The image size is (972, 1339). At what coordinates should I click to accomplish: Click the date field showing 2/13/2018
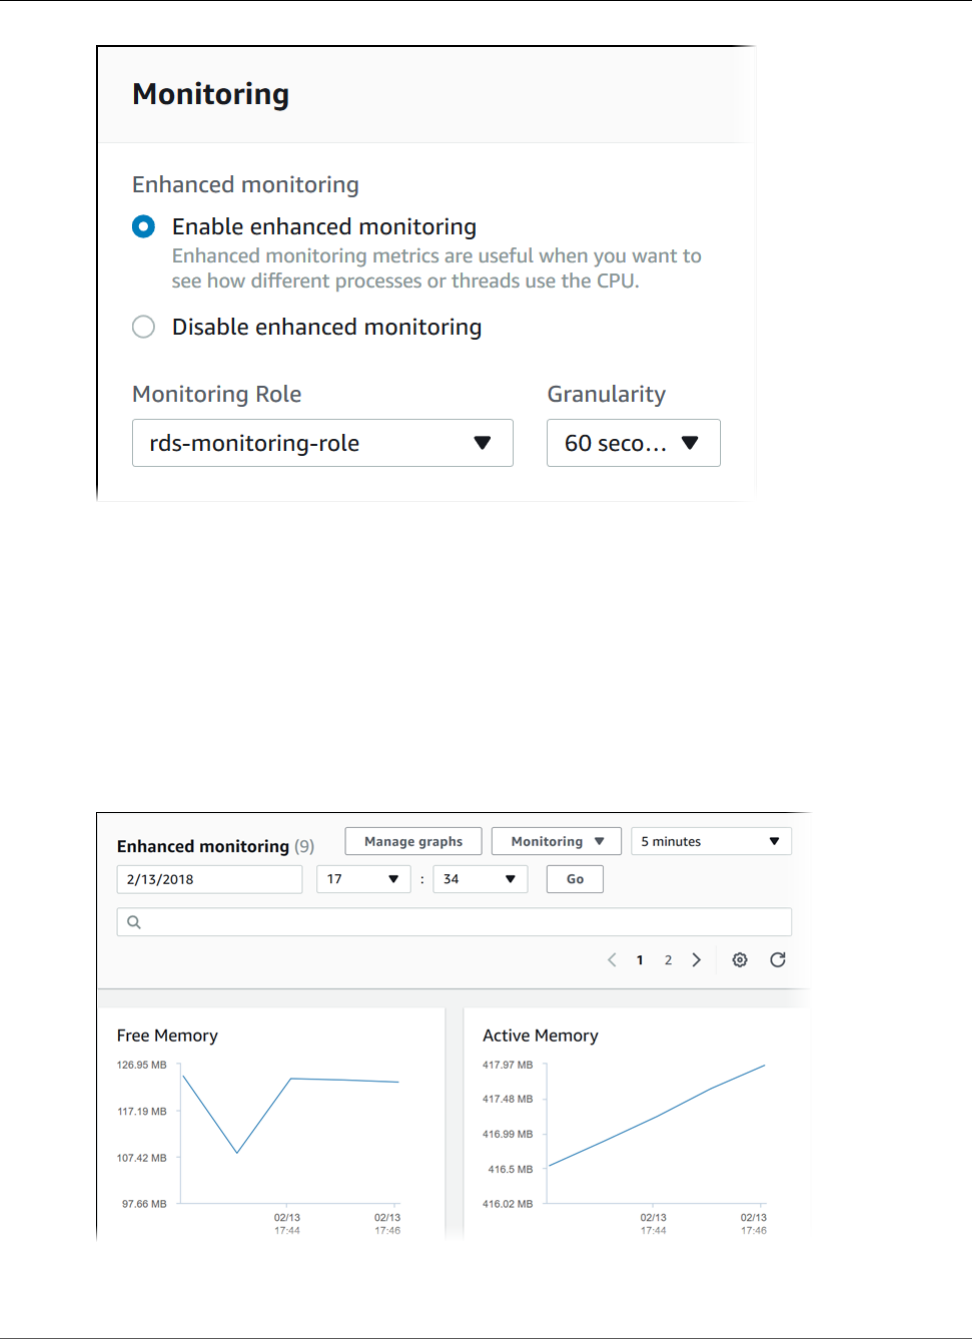pyautogui.click(x=209, y=880)
